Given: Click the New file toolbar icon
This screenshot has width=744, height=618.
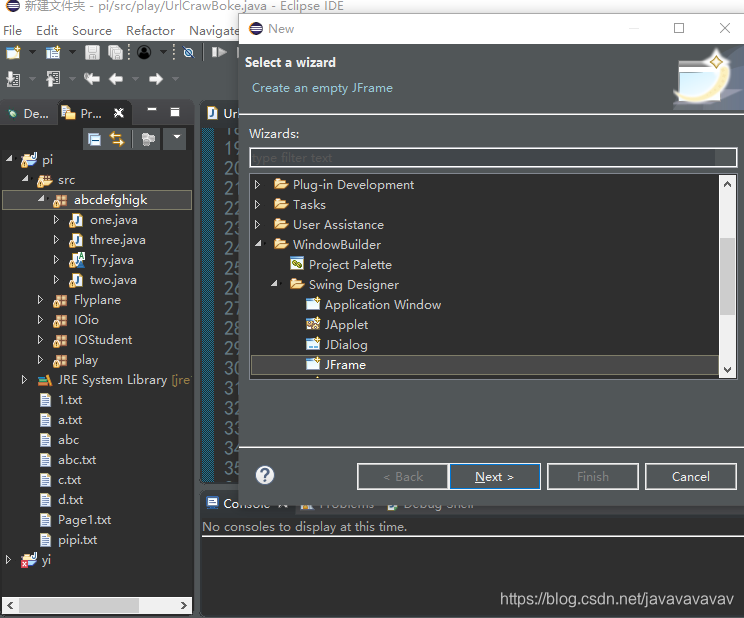Looking at the screenshot, I should point(13,52).
